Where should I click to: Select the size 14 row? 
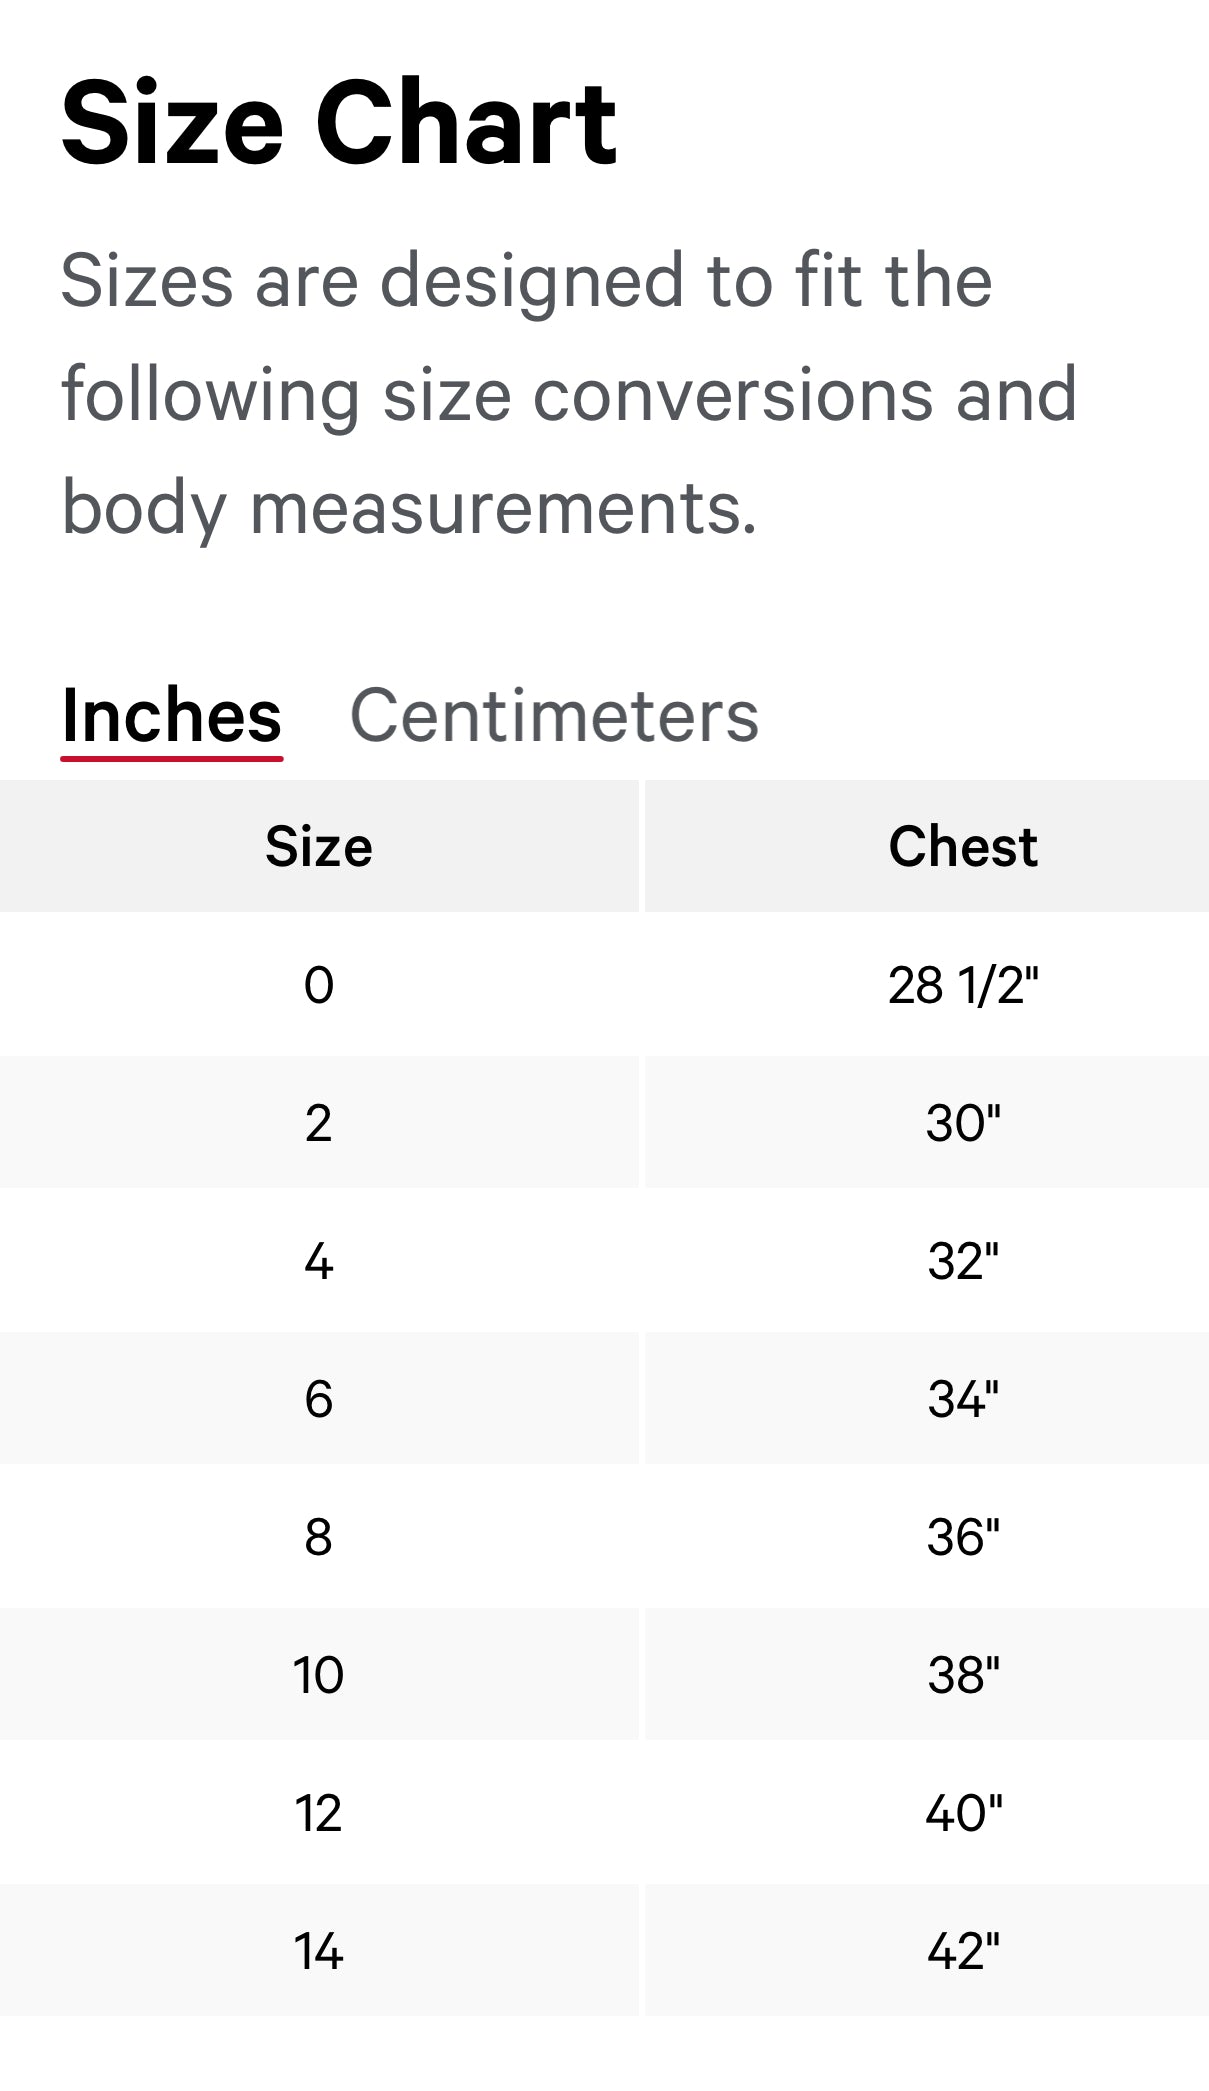316,1950
